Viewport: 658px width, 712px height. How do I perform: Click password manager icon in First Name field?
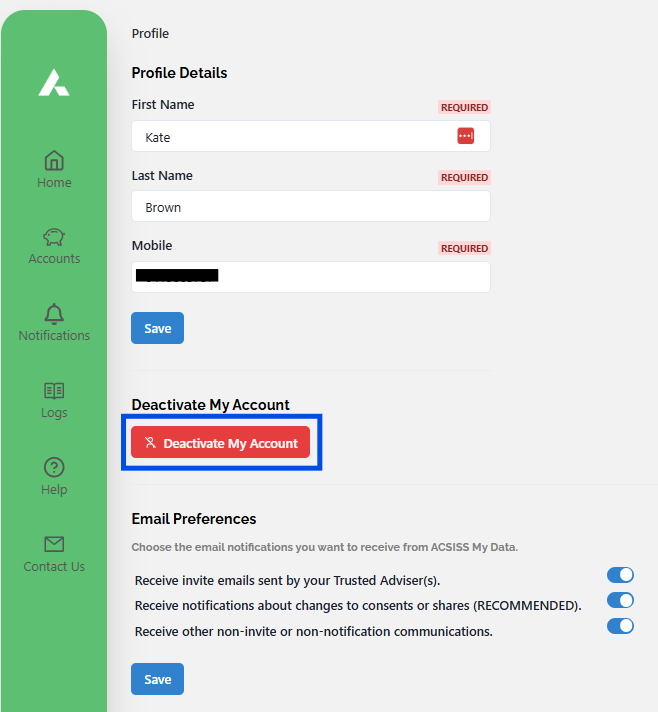(x=465, y=136)
